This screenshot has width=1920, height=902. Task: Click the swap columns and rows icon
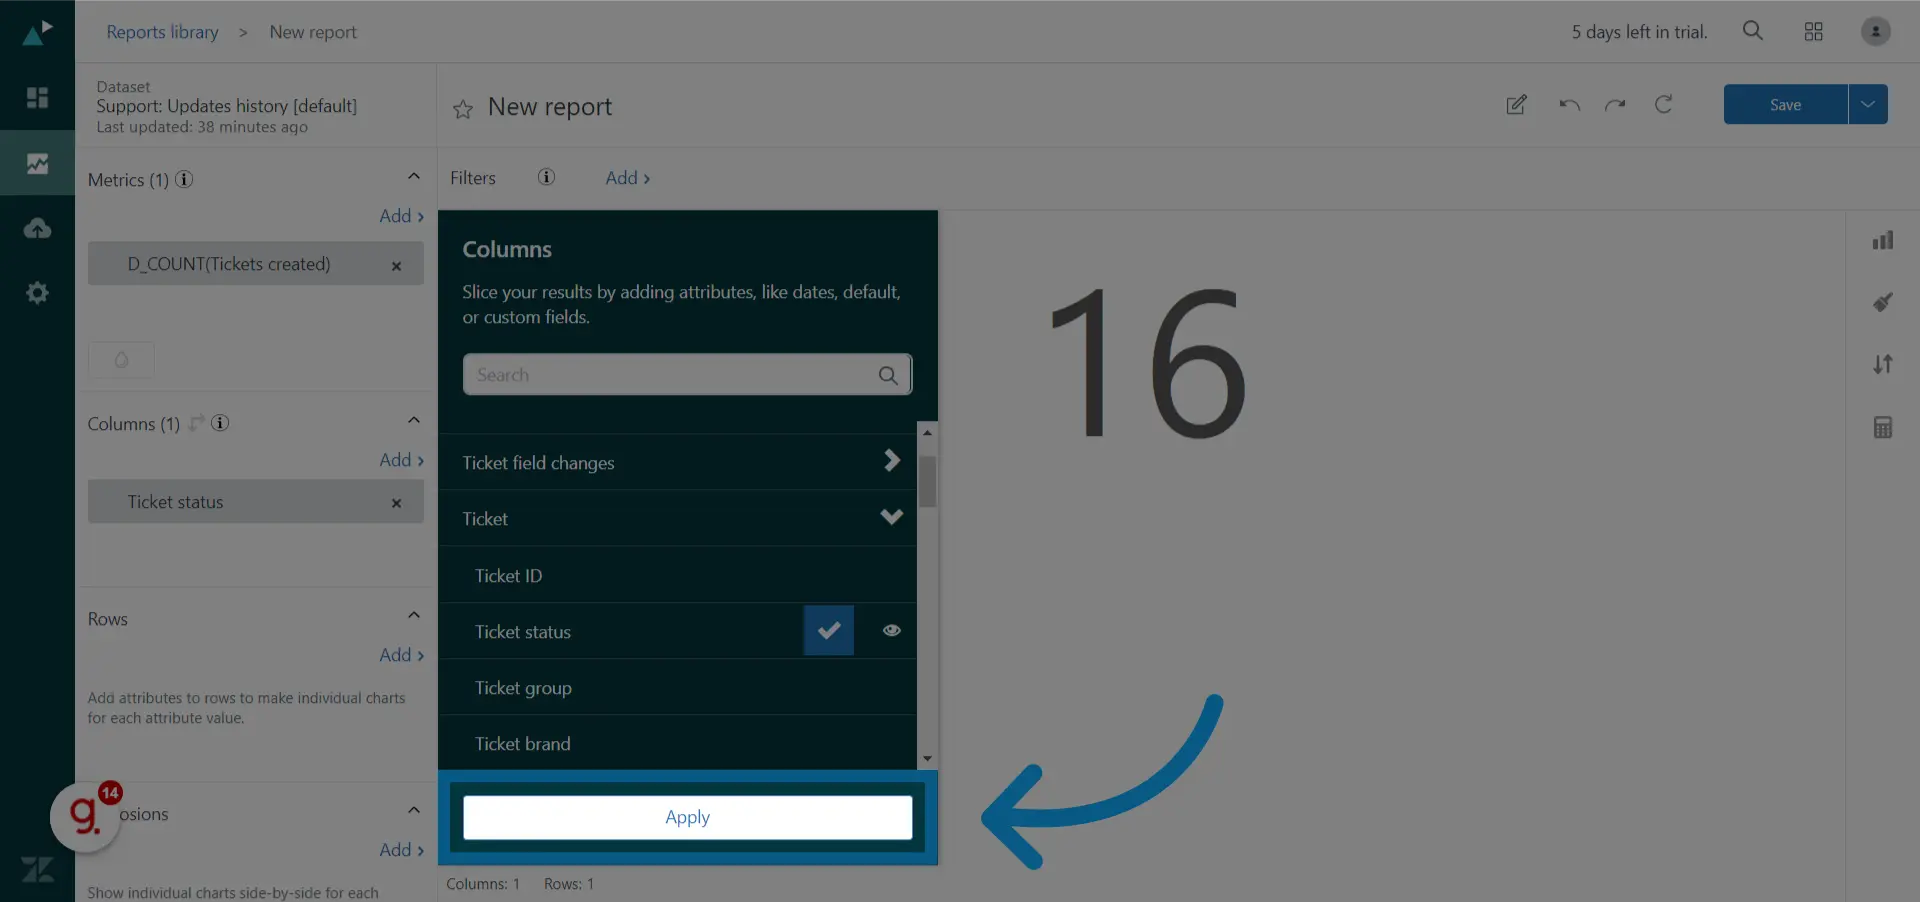[x=196, y=423]
